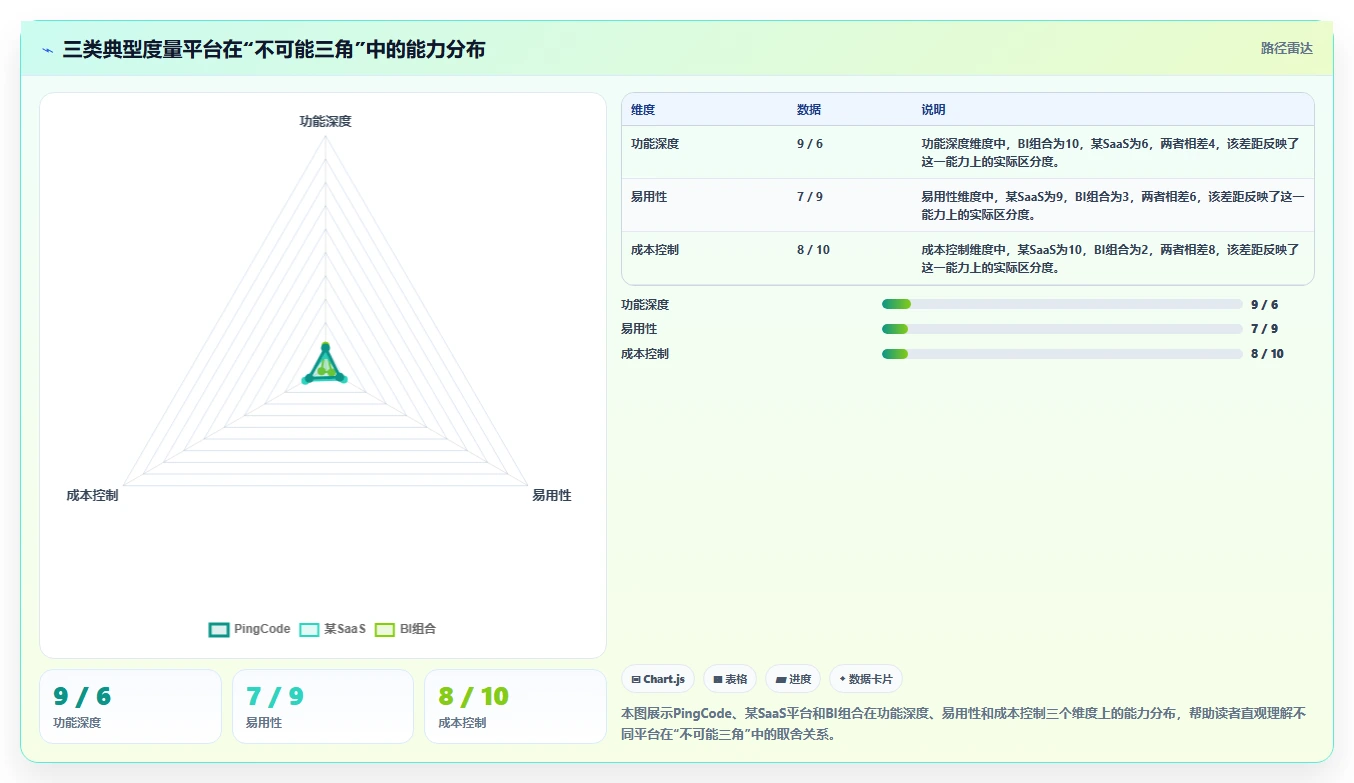Click the 7 / 9 value after the progress bar
The height and width of the screenshot is (783, 1354).
[x=1264, y=329]
